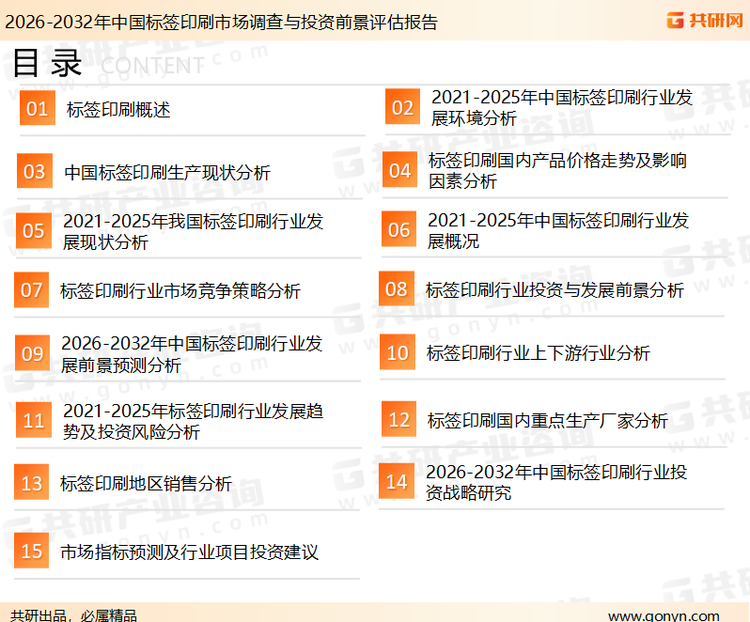Viewport: 750px width, 622px height.
Task: Open chapter 2021-2025年中国标签印刷行业发展概况
Action: 558,231
